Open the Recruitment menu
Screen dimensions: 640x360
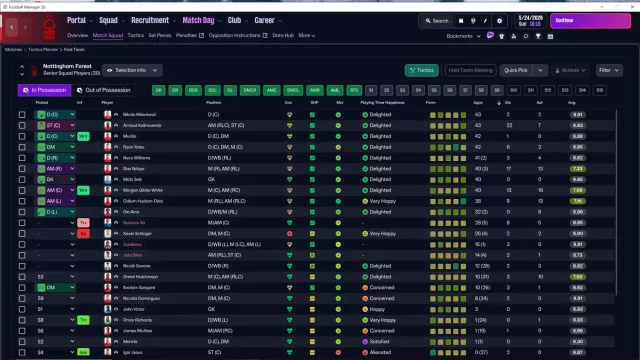point(153,20)
